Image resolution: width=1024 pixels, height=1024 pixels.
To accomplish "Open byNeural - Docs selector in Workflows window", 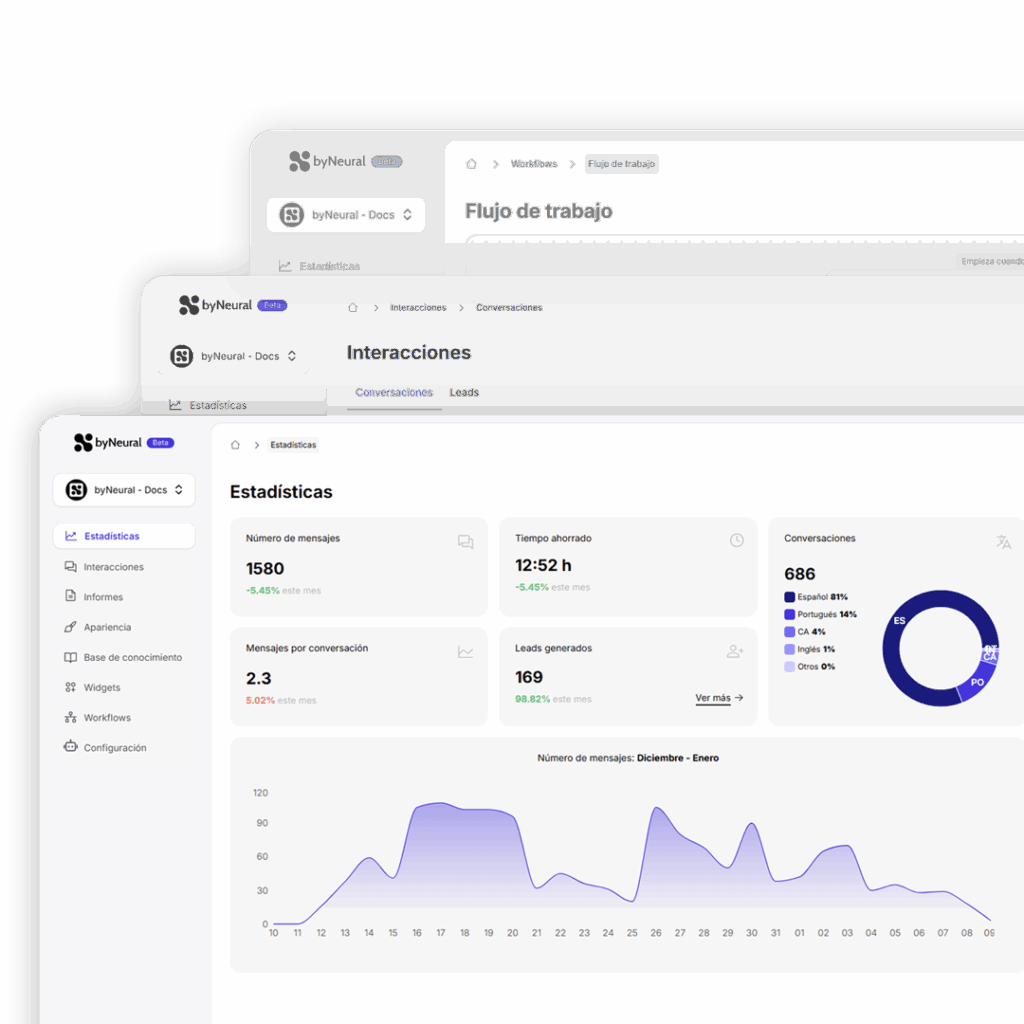I will (x=346, y=215).
